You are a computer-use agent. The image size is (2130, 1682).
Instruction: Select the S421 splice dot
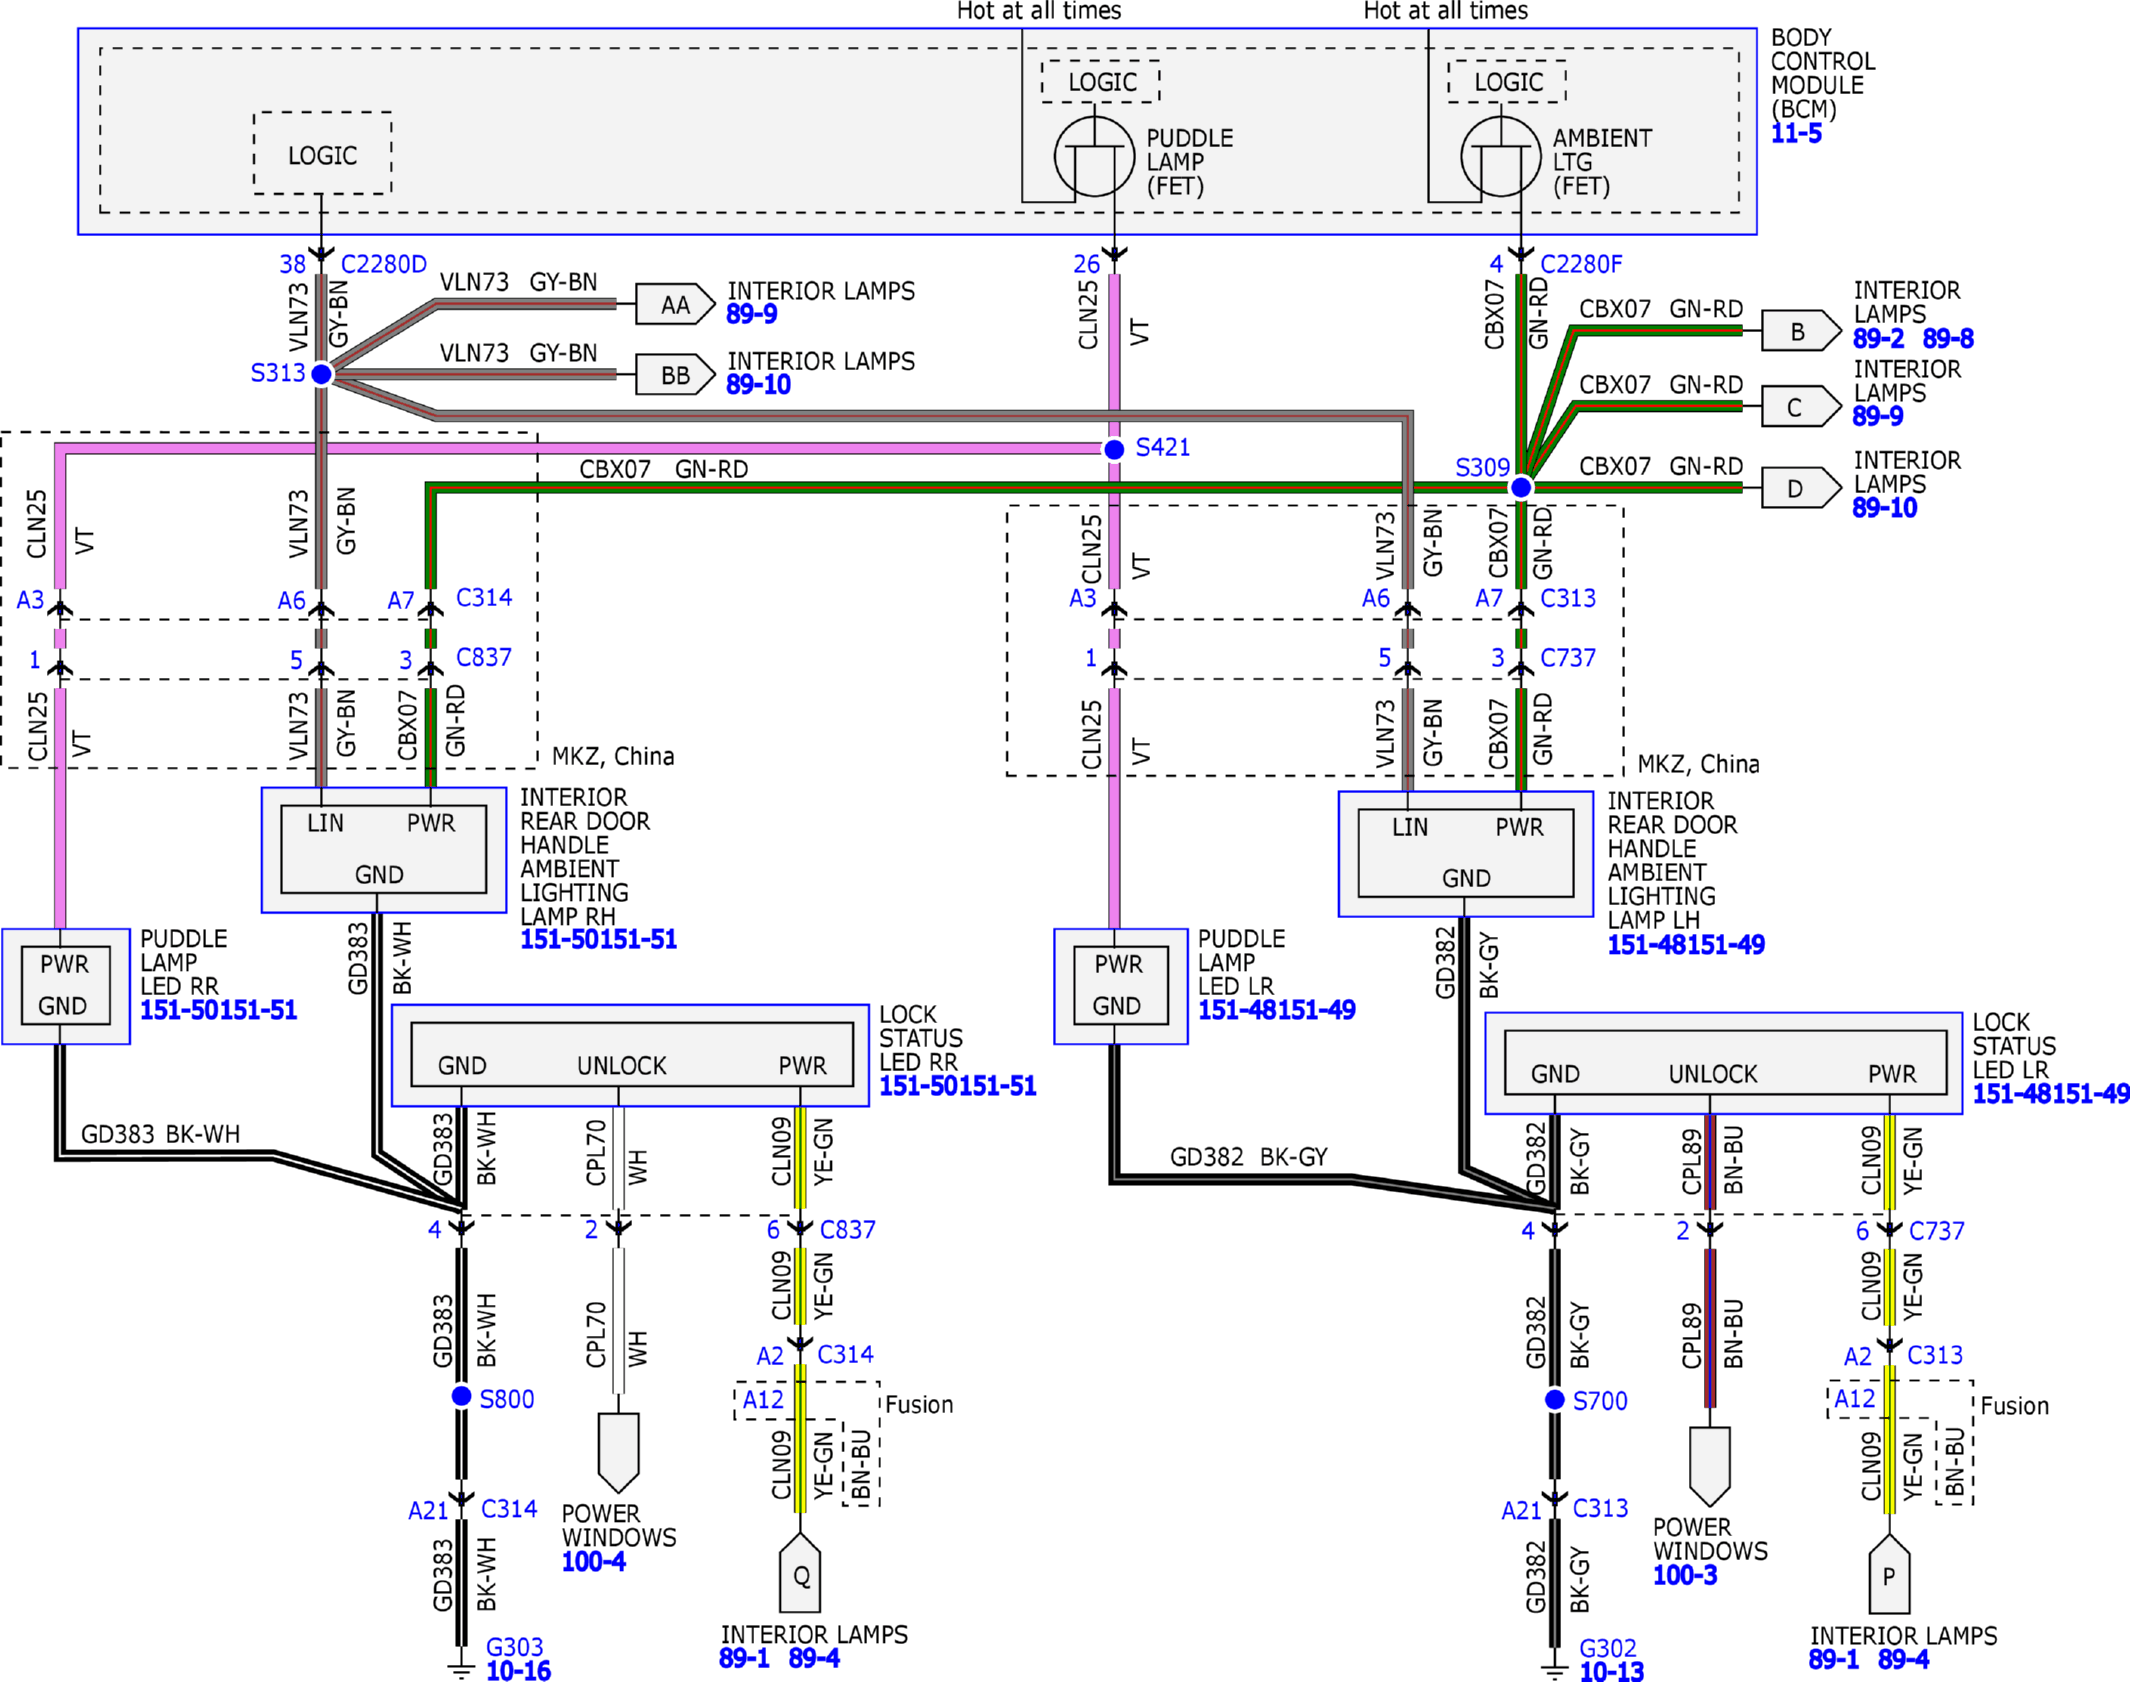pyautogui.click(x=1114, y=449)
